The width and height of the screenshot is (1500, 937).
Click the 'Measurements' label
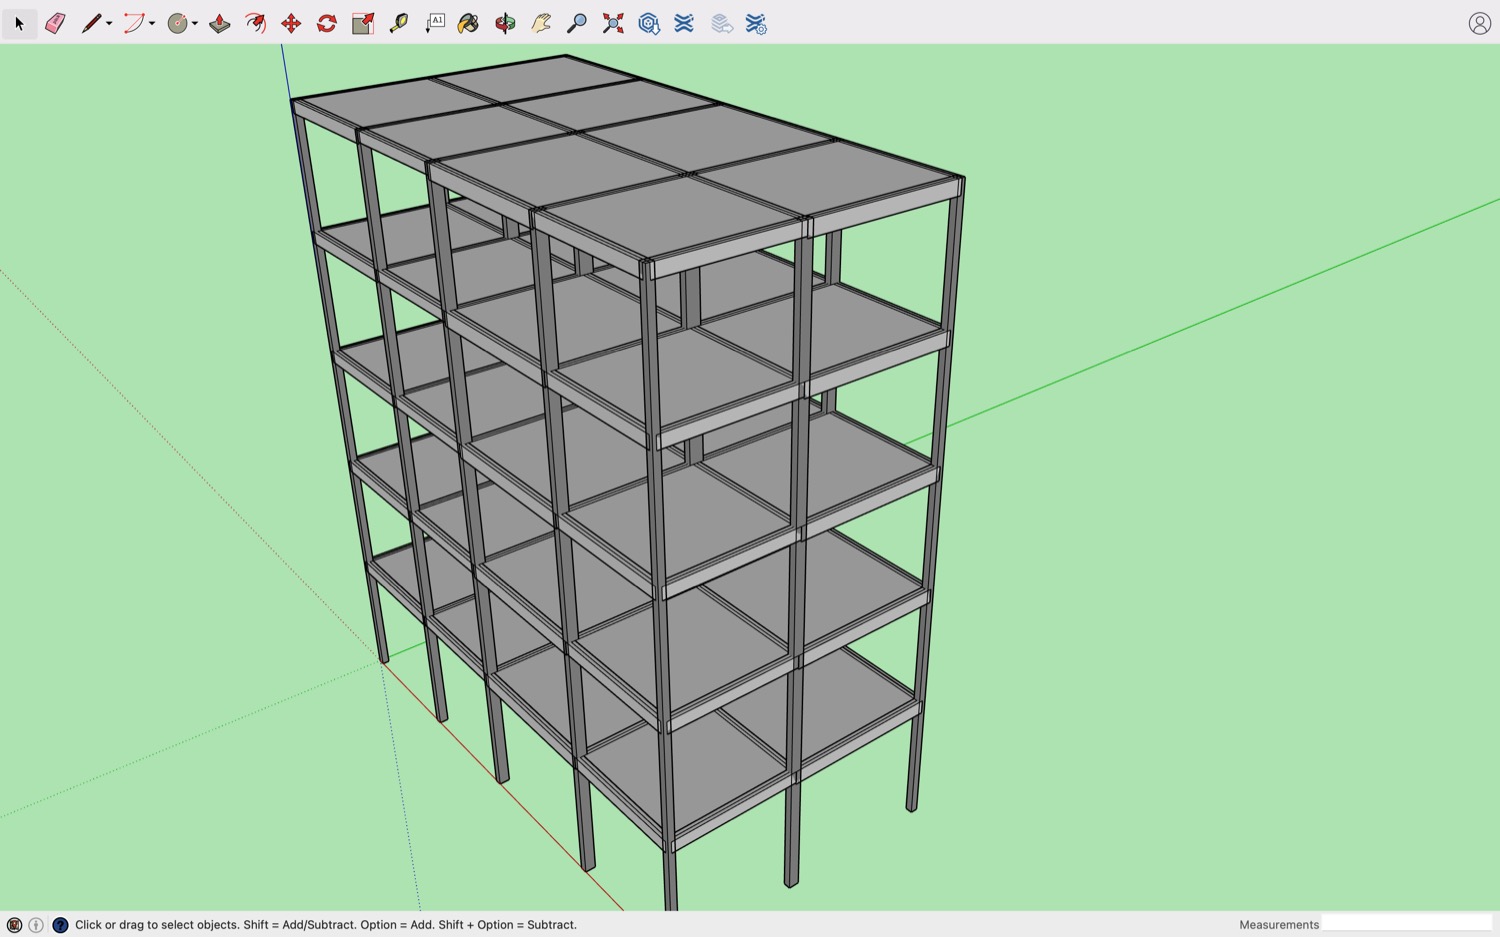(1279, 925)
